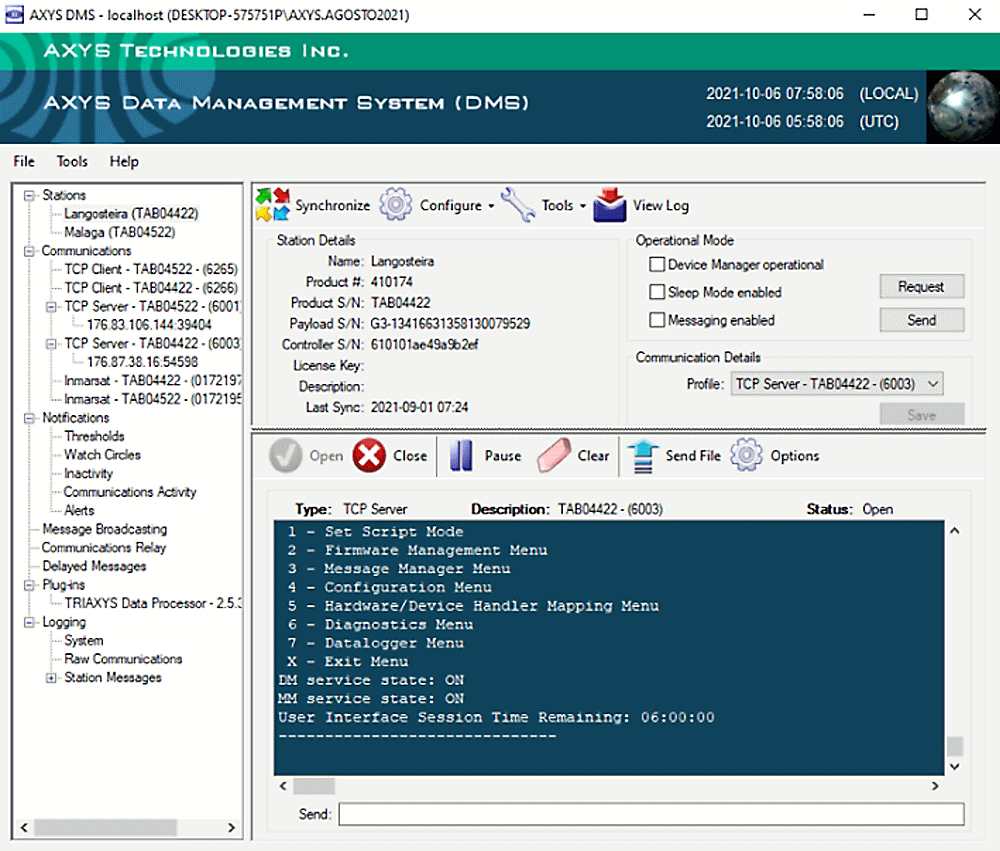Click the Request button
Viewport: 1000px width, 851px height.
coord(921,287)
